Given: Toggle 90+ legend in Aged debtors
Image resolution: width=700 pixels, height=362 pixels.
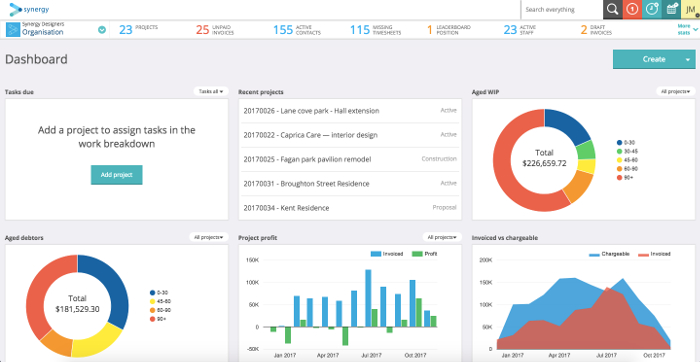Looking at the screenshot, I should coord(158,319).
